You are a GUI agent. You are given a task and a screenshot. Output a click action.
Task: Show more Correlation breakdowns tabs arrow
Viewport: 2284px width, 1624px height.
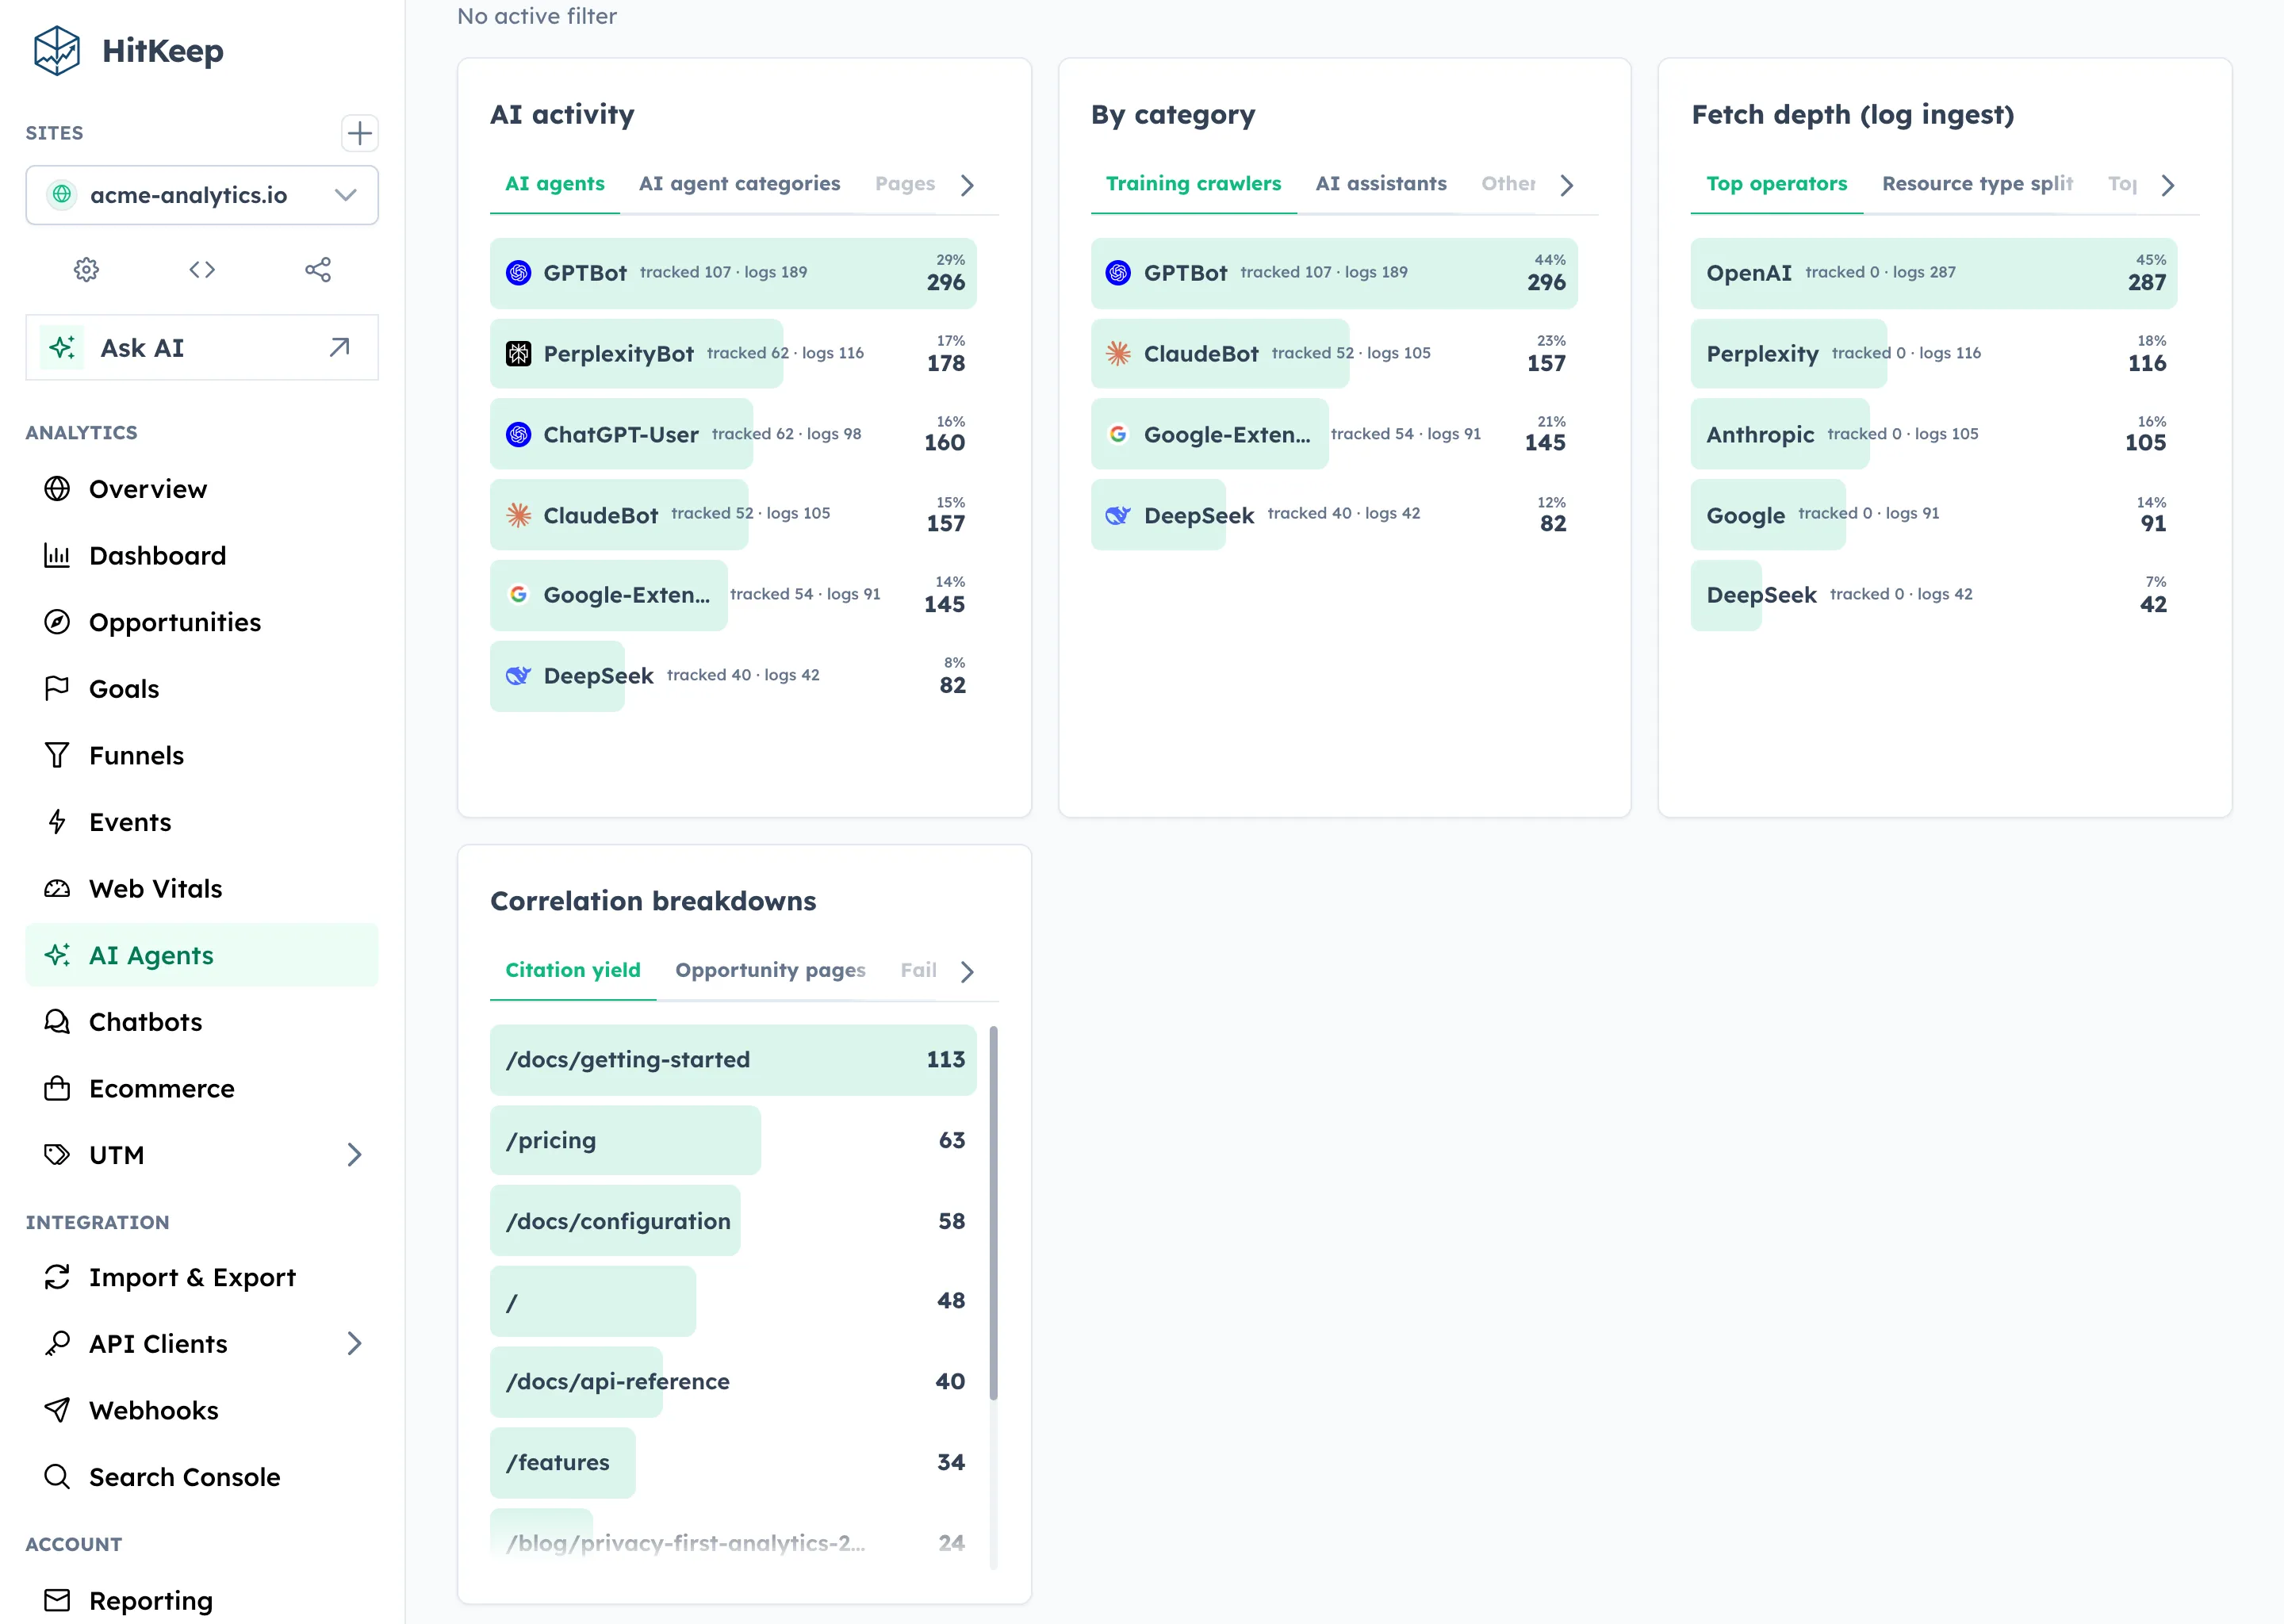tap(967, 971)
